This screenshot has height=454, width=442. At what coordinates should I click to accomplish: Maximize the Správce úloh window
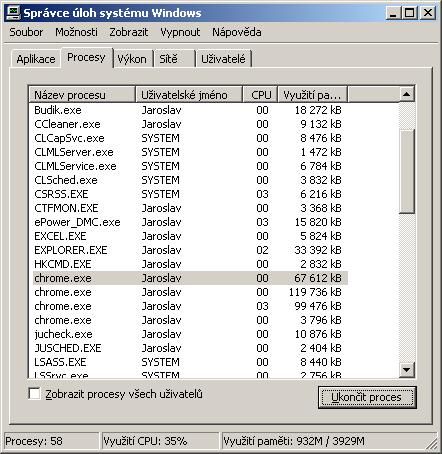[410, 13]
